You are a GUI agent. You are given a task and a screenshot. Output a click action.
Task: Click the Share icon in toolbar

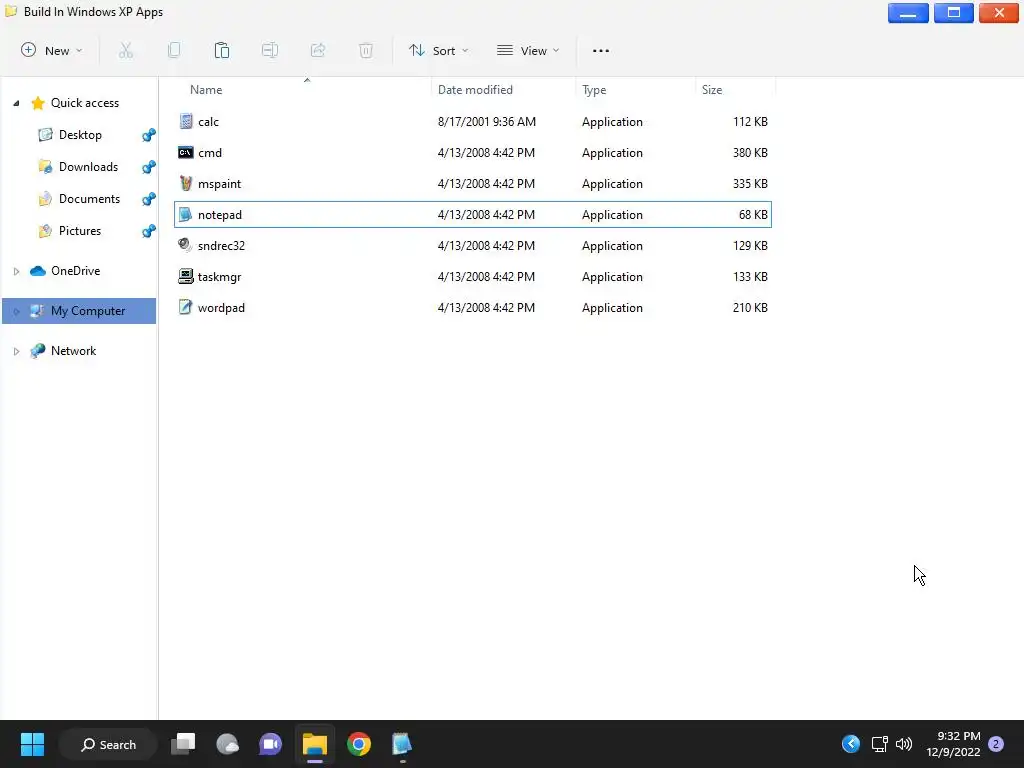pyautogui.click(x=318, y=50)
